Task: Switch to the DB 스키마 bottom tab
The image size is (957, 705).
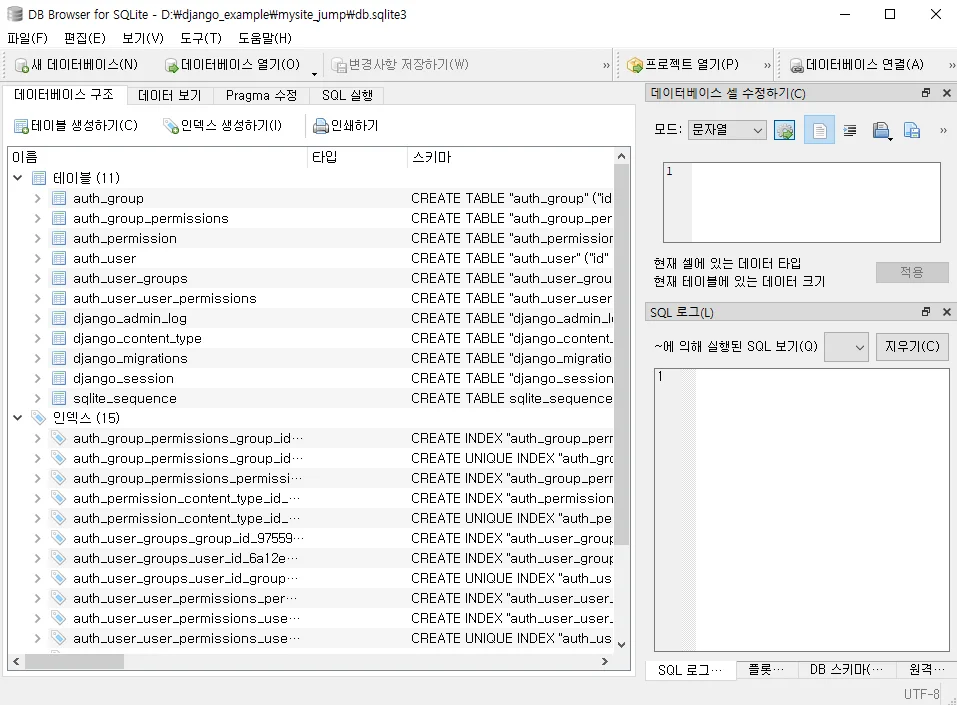Action: coord(847,670)
